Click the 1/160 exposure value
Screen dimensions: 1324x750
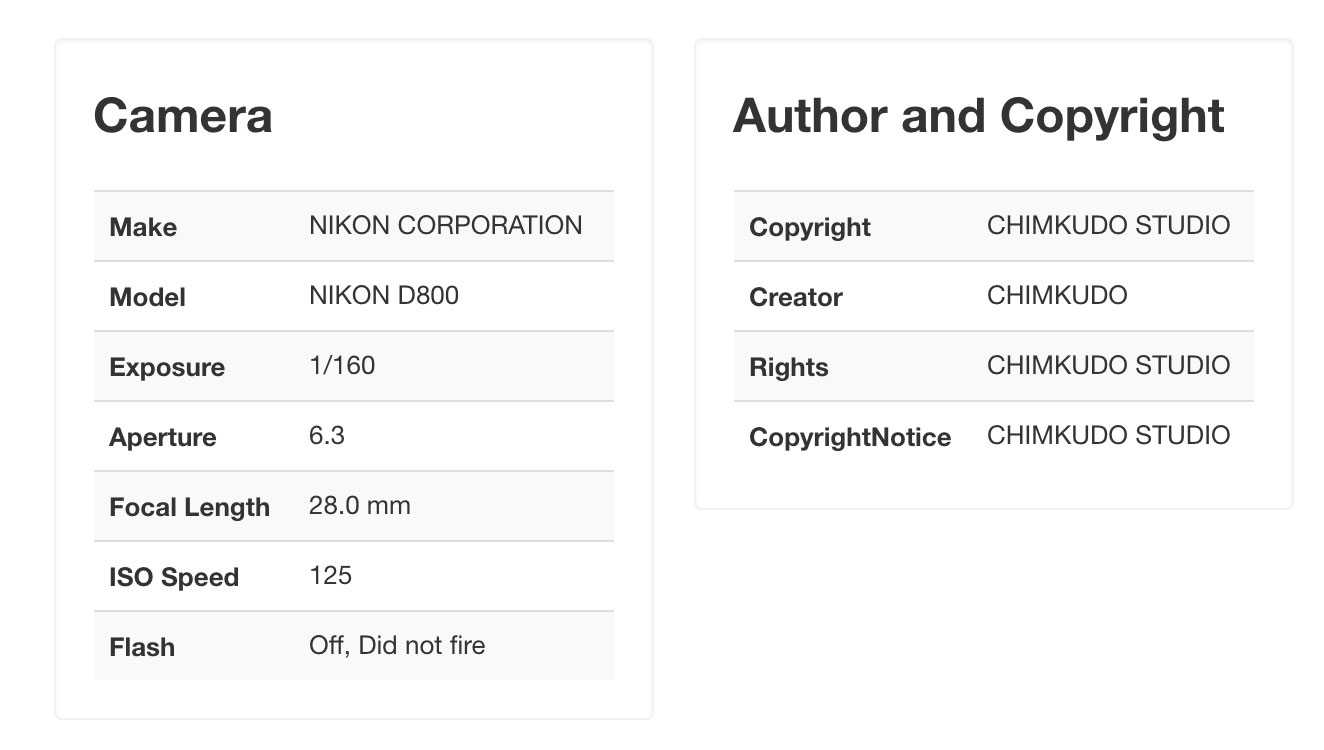tap(342, 365)
